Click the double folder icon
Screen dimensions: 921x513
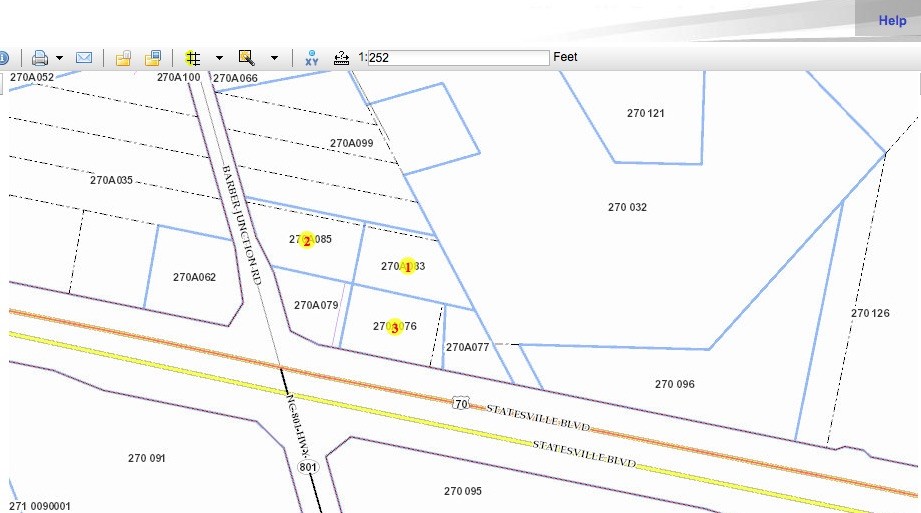pyautogui.click(x=153, y=58)
